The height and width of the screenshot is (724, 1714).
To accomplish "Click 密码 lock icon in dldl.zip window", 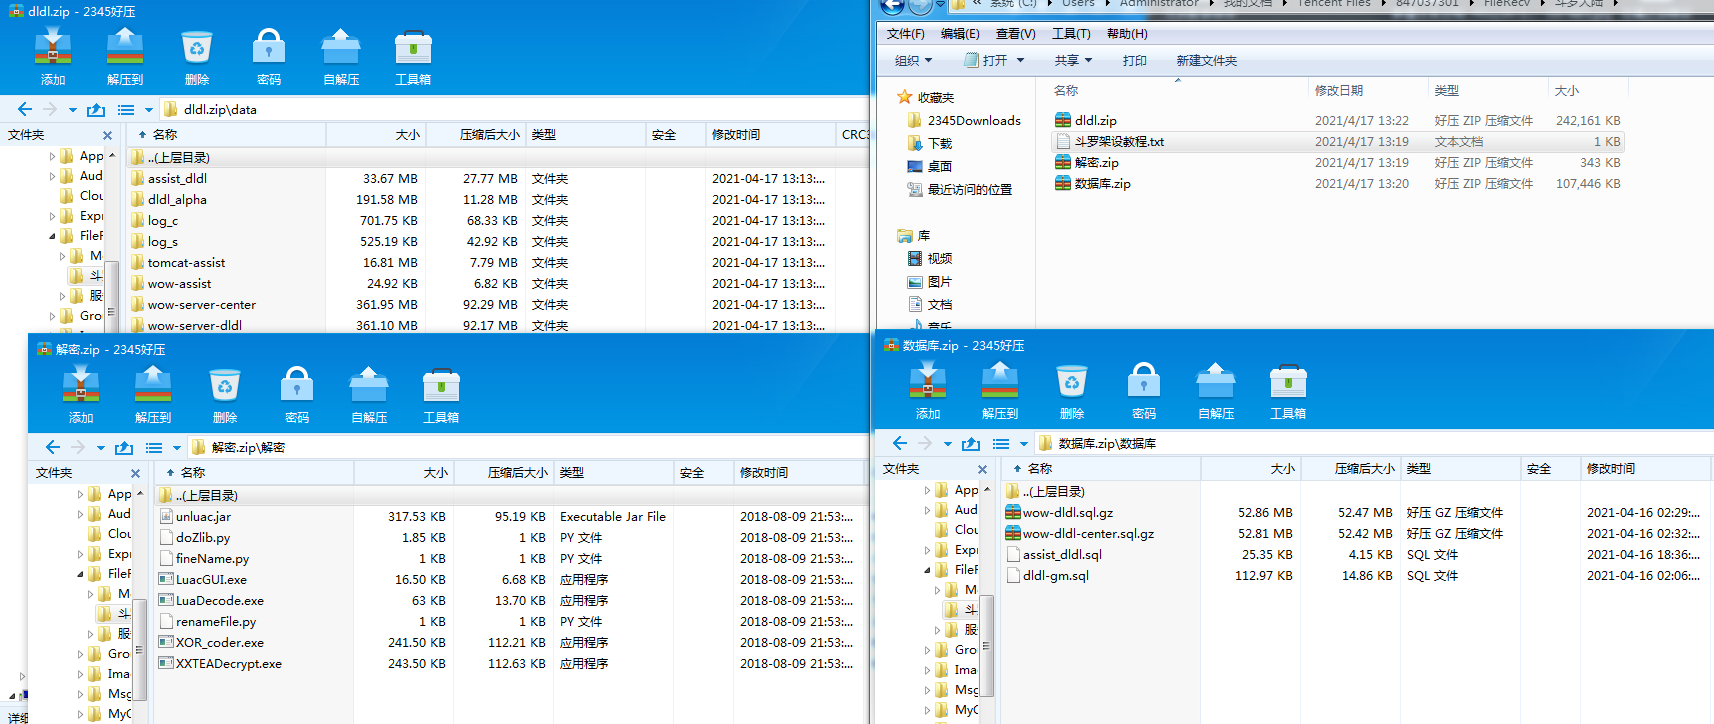I will point(269,47).
